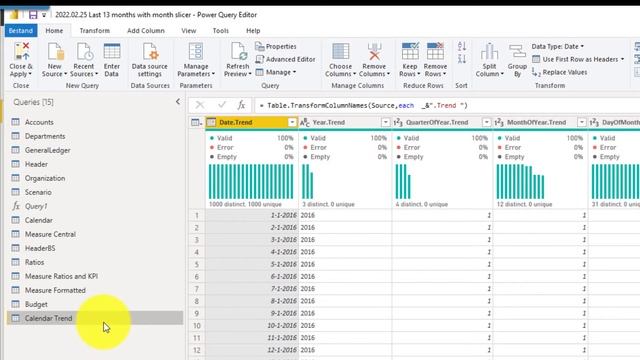Click the Remove Columns icon
This screenshot has height=360, width=640.
point(374,52)
